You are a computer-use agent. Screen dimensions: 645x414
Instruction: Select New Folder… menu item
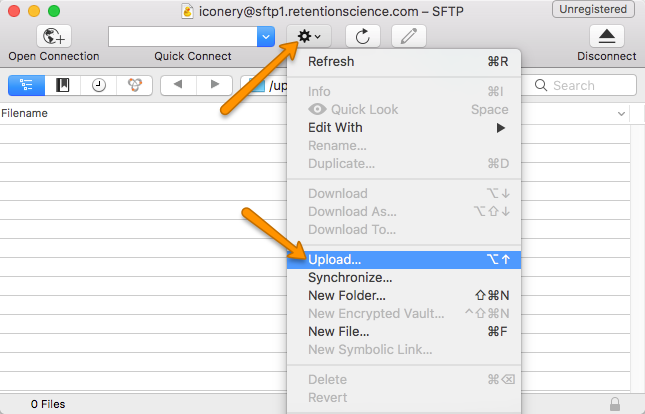coord(404,295)
